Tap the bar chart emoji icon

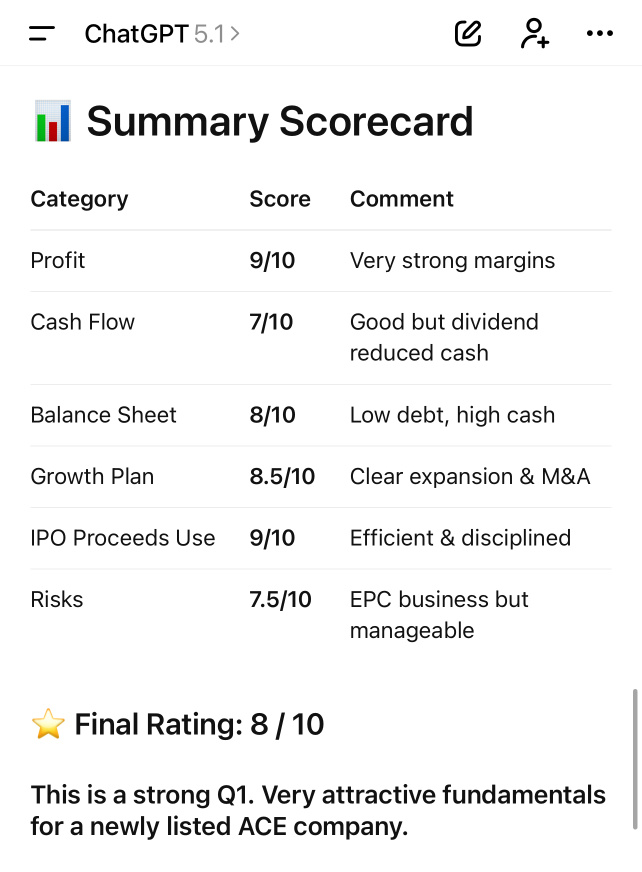pos(52,121)
